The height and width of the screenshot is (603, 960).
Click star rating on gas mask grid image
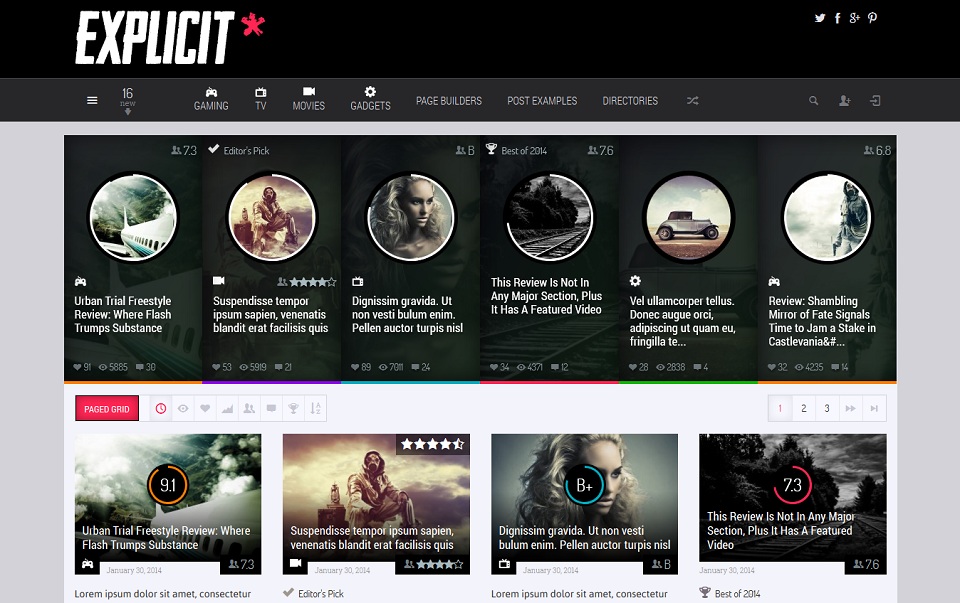(433, 444)
